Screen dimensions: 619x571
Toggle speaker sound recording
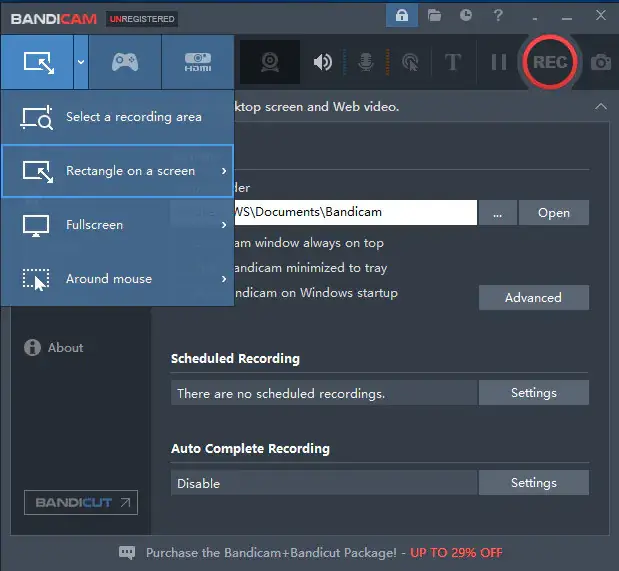pos(323,62)
